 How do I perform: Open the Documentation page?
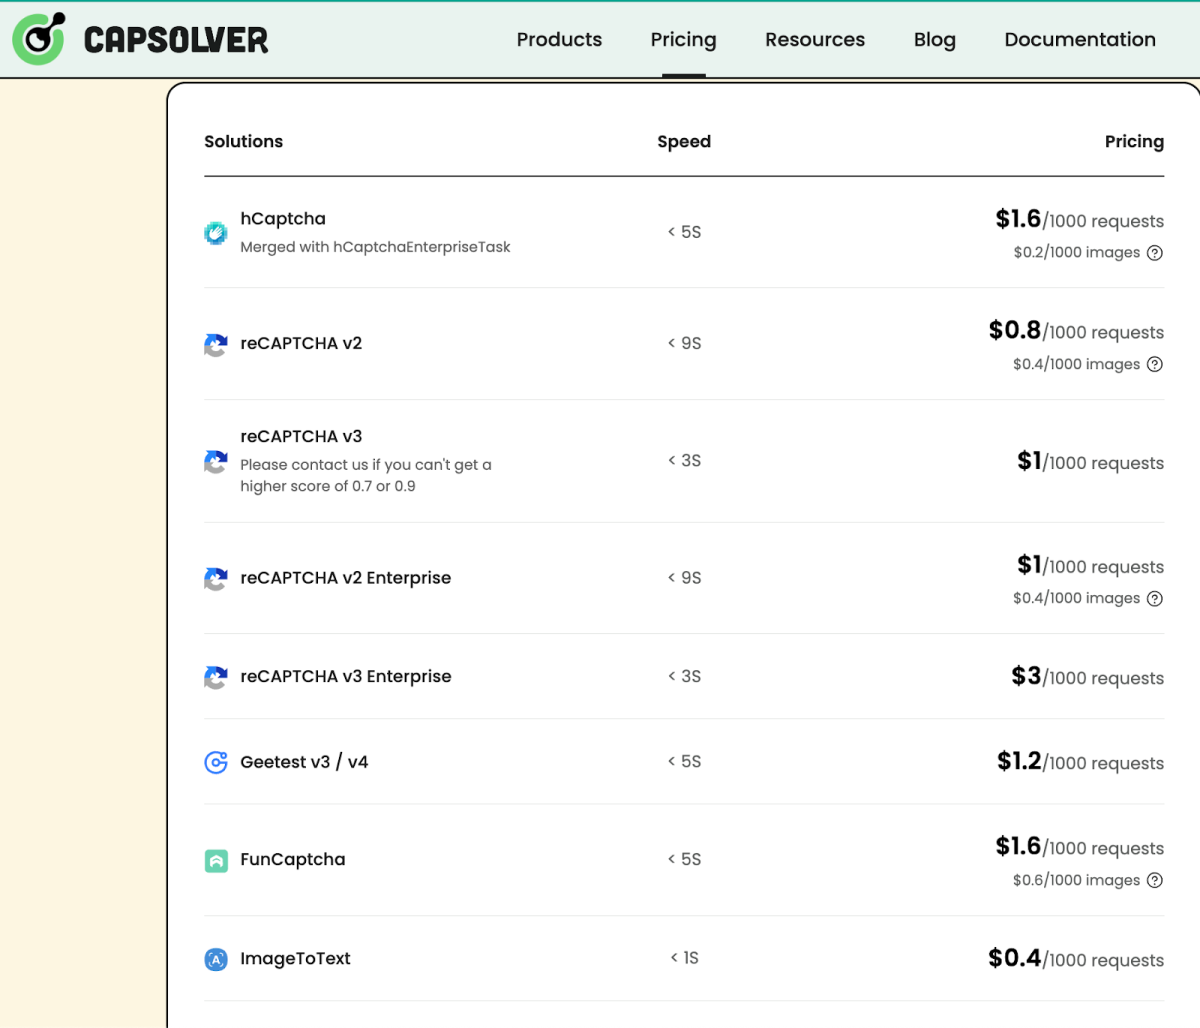pos(1080,40)
